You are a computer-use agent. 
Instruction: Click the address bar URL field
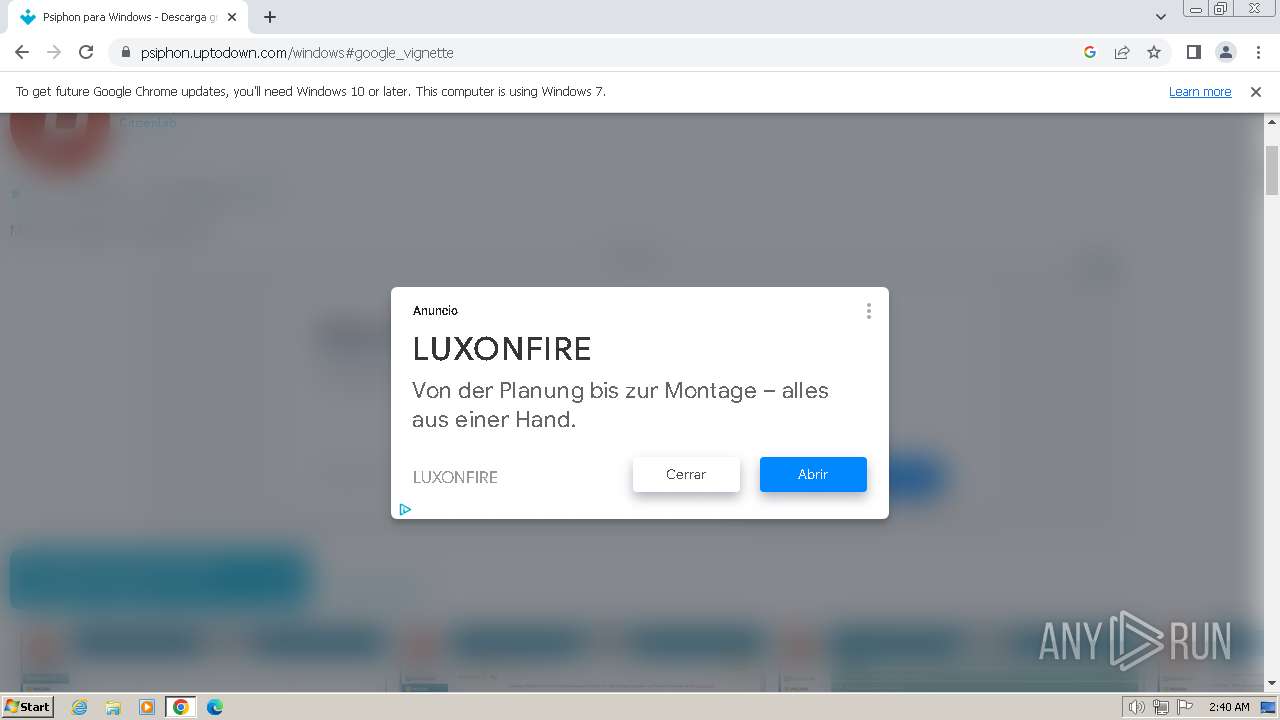(x=600, y=52)
